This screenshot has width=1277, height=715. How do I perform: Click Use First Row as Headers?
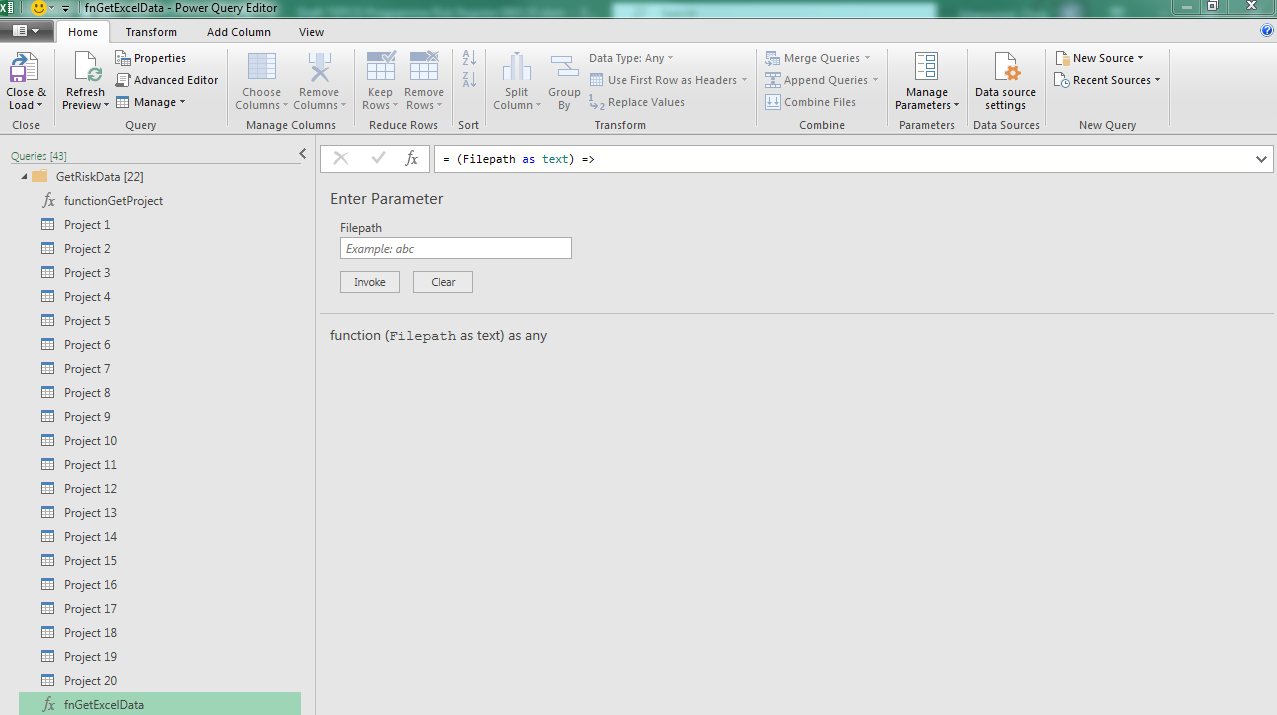(x=667, y=80)
